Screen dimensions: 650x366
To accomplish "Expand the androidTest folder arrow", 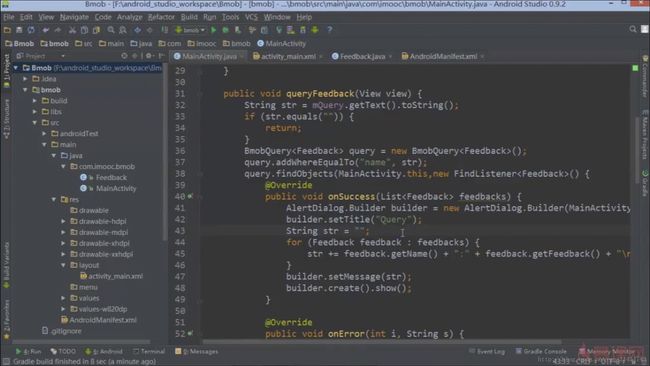I will click(x=45, y=133).
